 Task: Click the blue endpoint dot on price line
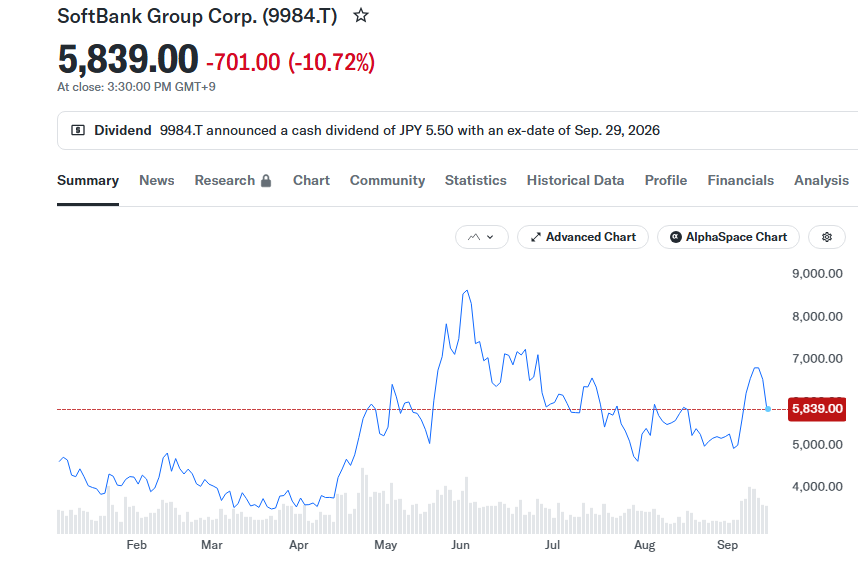click(x=768, y=409)
